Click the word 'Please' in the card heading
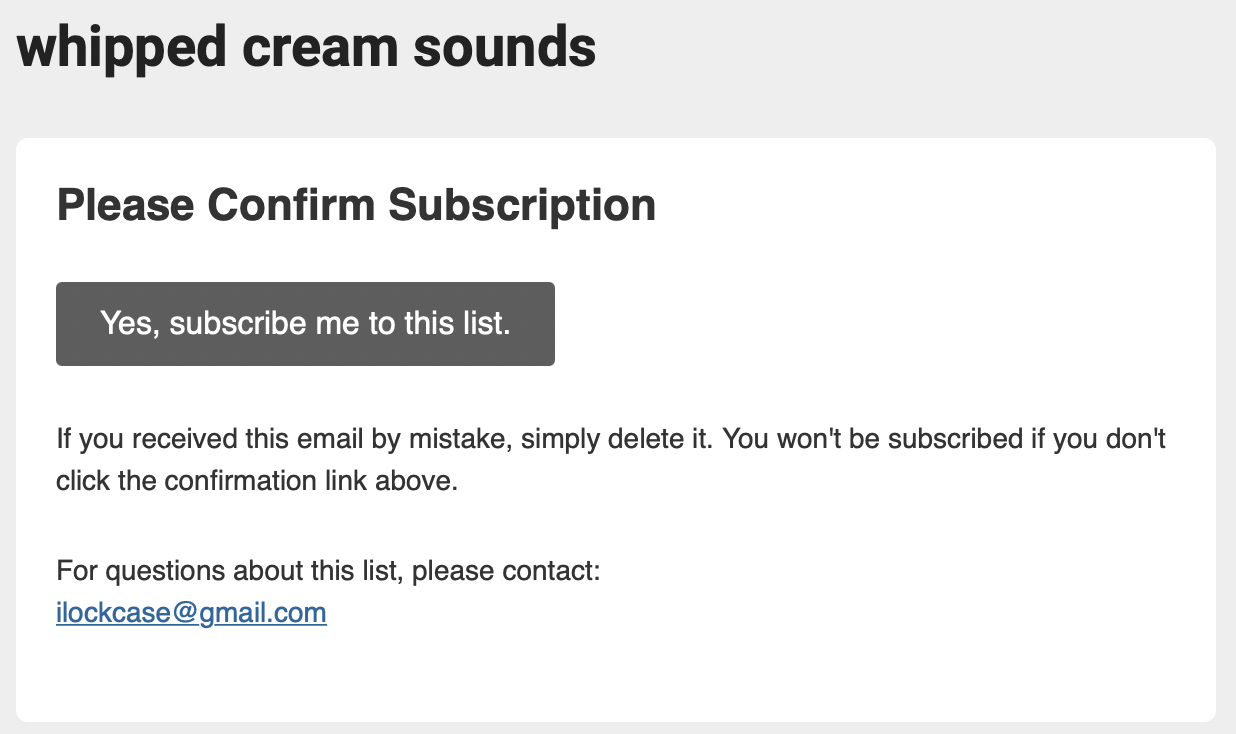Screen dimensions: 1236x734 pos(125,205)
